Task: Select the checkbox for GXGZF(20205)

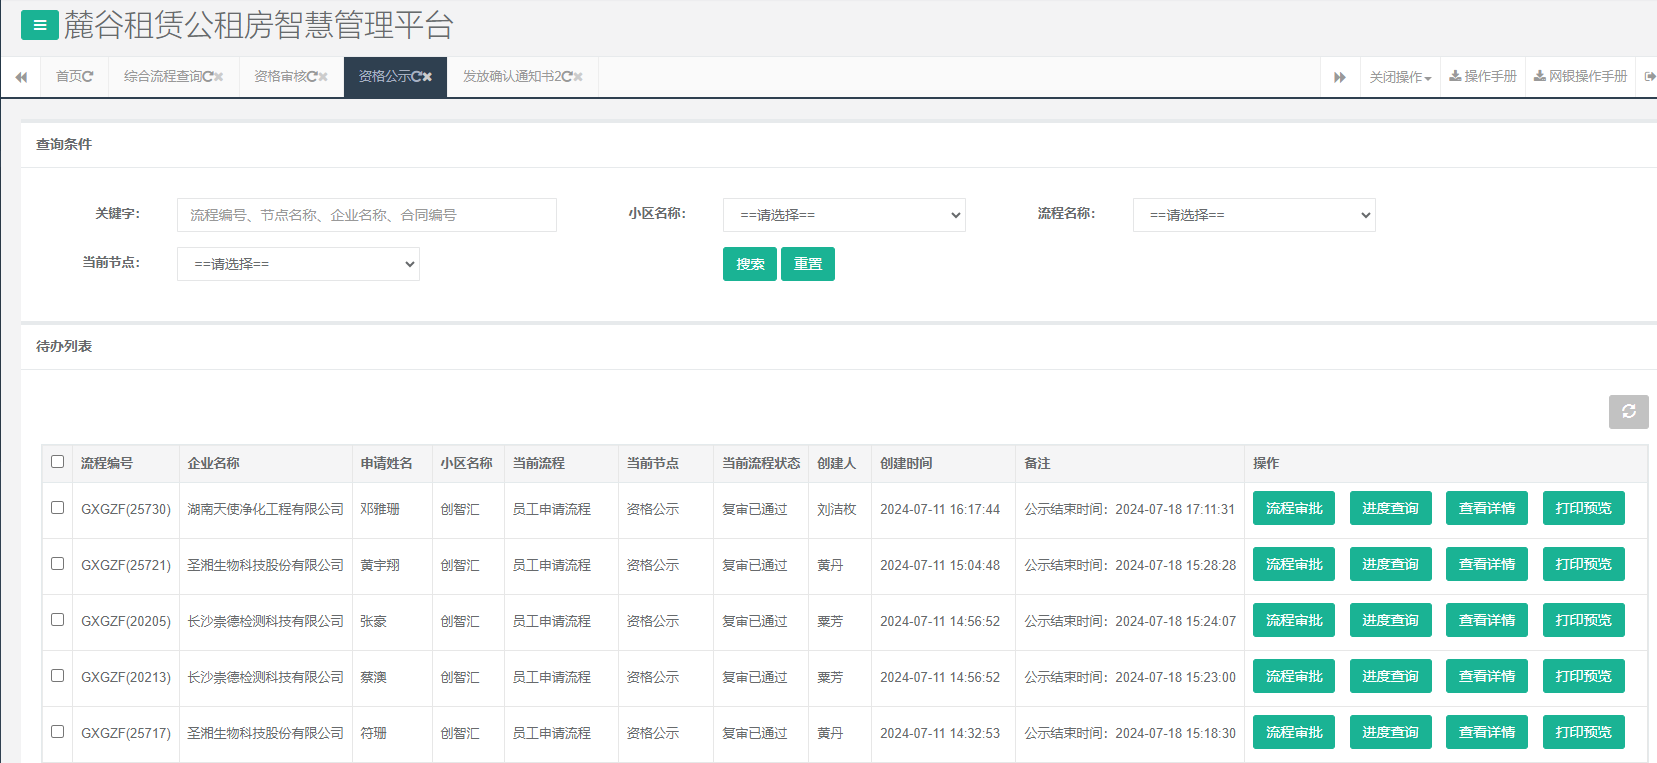Action: [x=58, y=620]
